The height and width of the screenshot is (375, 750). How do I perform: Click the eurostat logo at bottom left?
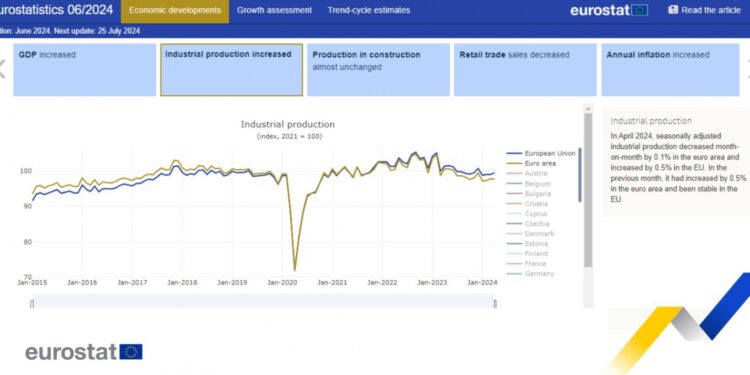pos(84,352)
